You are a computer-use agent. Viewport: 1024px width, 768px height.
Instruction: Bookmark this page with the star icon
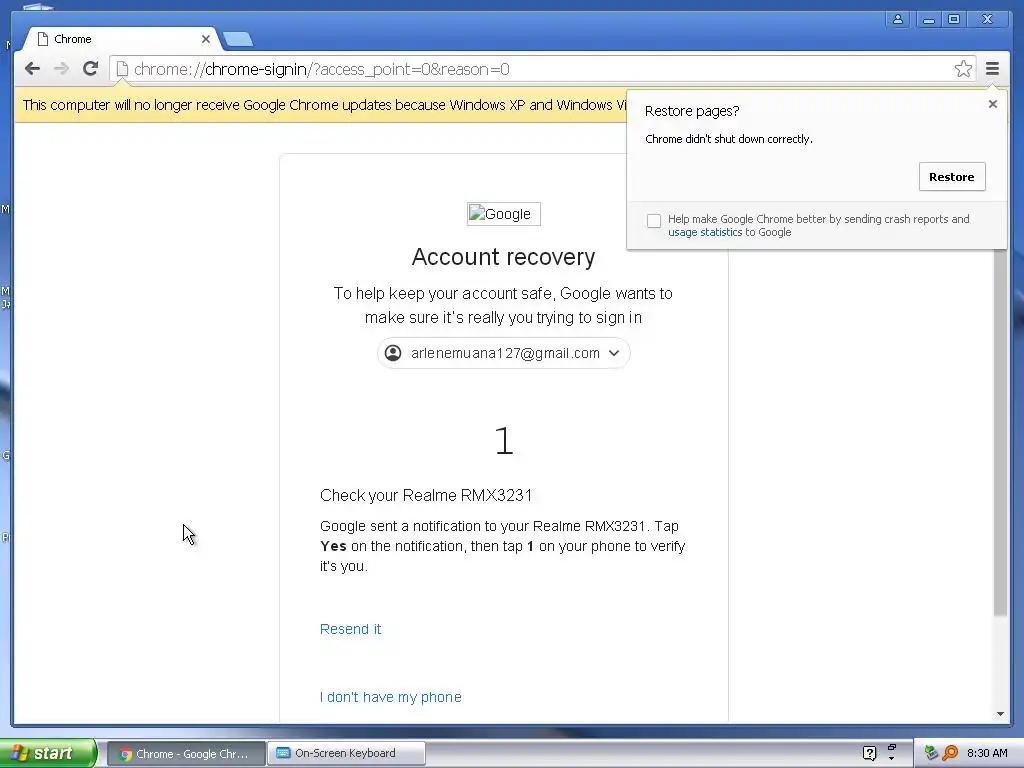[x=963, y=69]
